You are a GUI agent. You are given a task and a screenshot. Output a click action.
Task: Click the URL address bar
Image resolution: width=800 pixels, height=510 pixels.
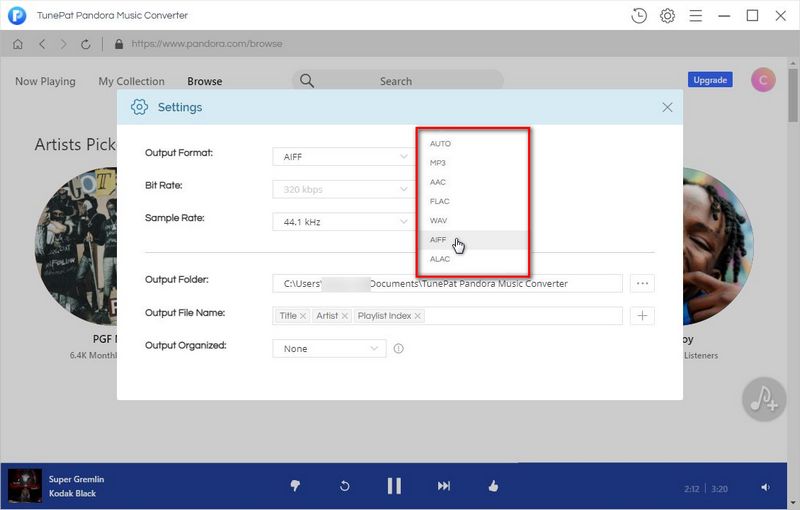207,44
